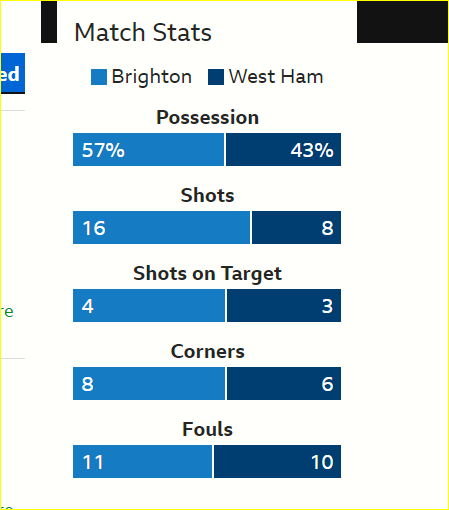Click the green link text at left edge
Image resolution: width=449 pixels, height=510 pixels.
point(7,312)
